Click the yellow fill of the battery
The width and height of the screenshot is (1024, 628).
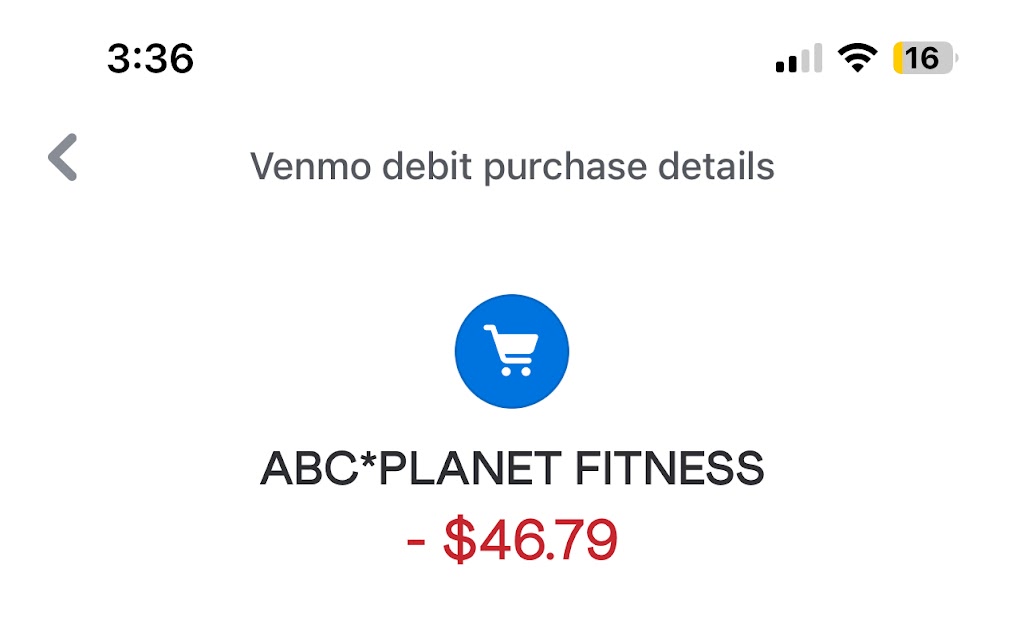(900, 58)
